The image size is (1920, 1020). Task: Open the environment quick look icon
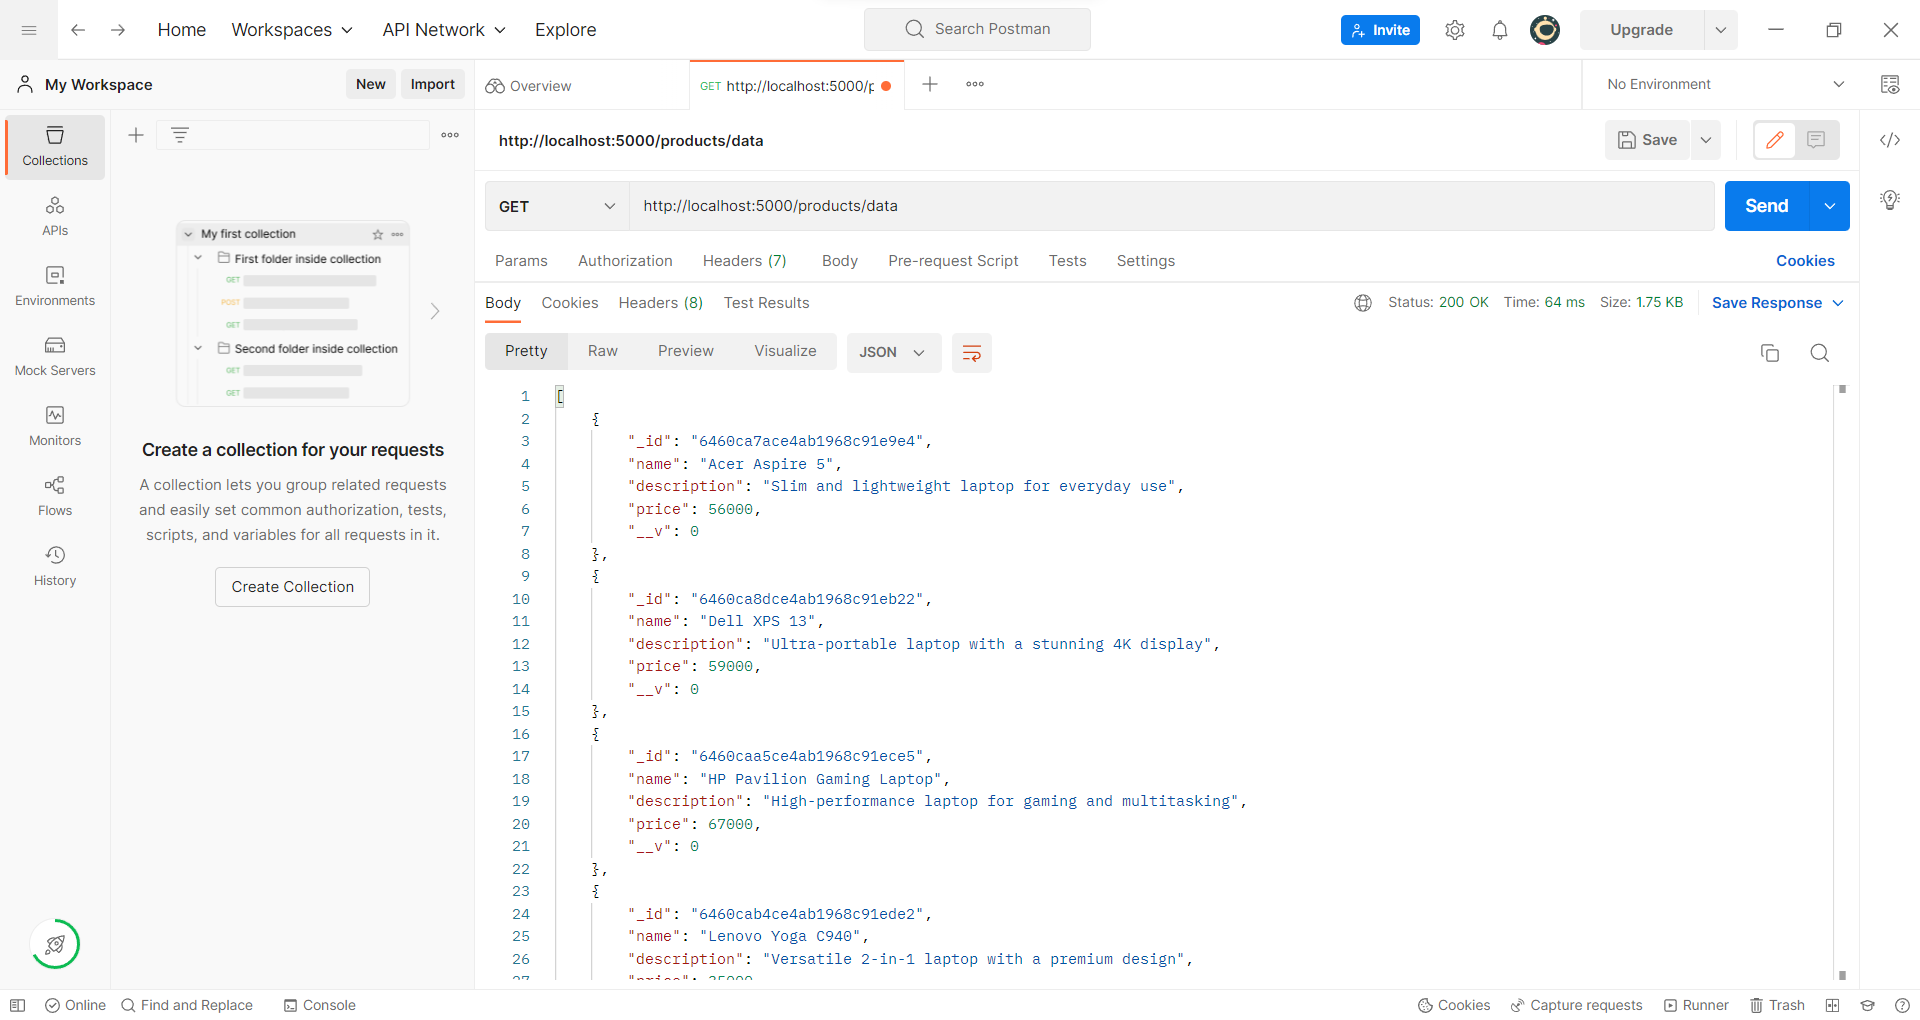coord(1890,84)
